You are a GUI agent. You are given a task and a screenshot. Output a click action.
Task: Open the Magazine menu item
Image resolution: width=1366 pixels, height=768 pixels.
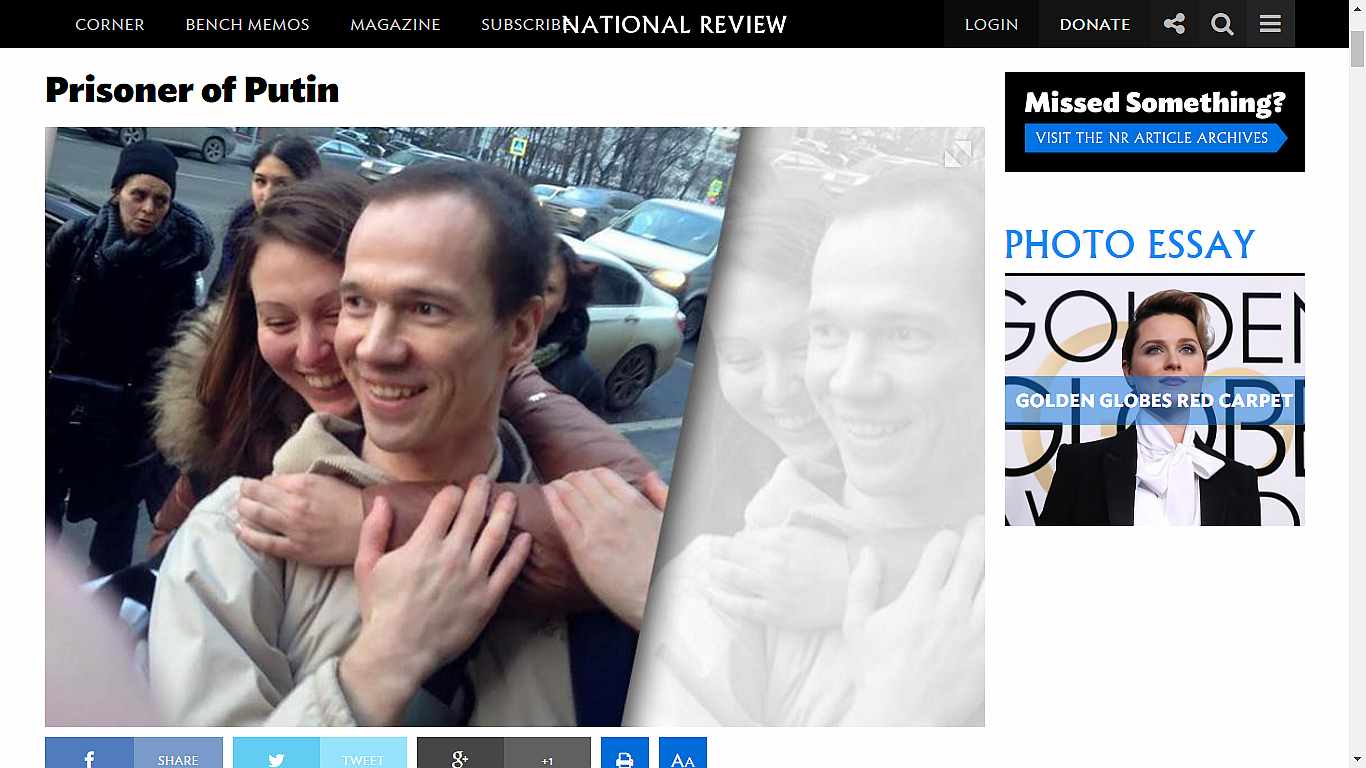[395, 24]
